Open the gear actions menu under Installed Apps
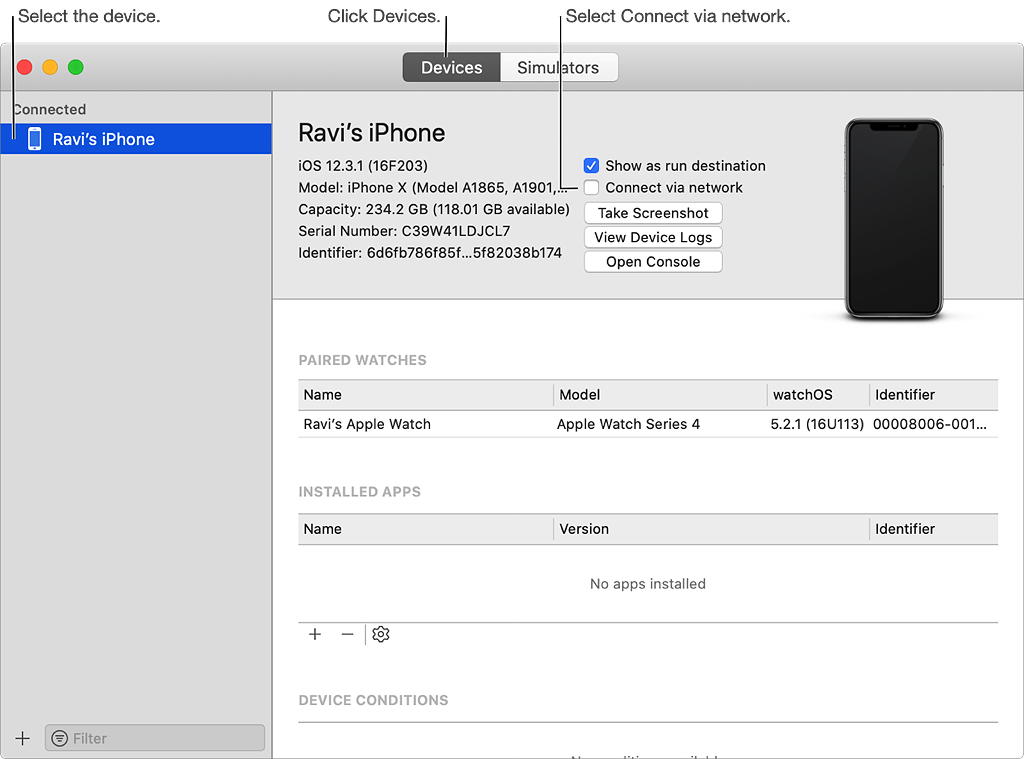 pyautogui.click(x=381, y=634)
